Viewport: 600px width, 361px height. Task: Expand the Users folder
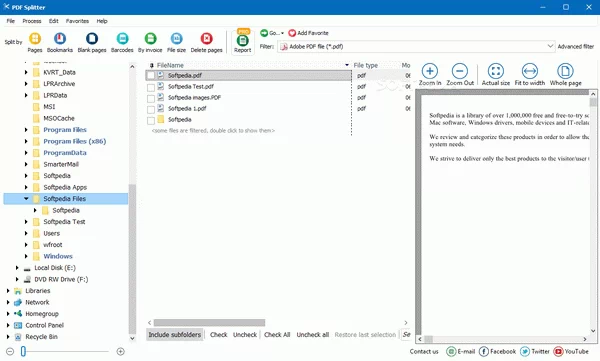click(x=26, y=233)
